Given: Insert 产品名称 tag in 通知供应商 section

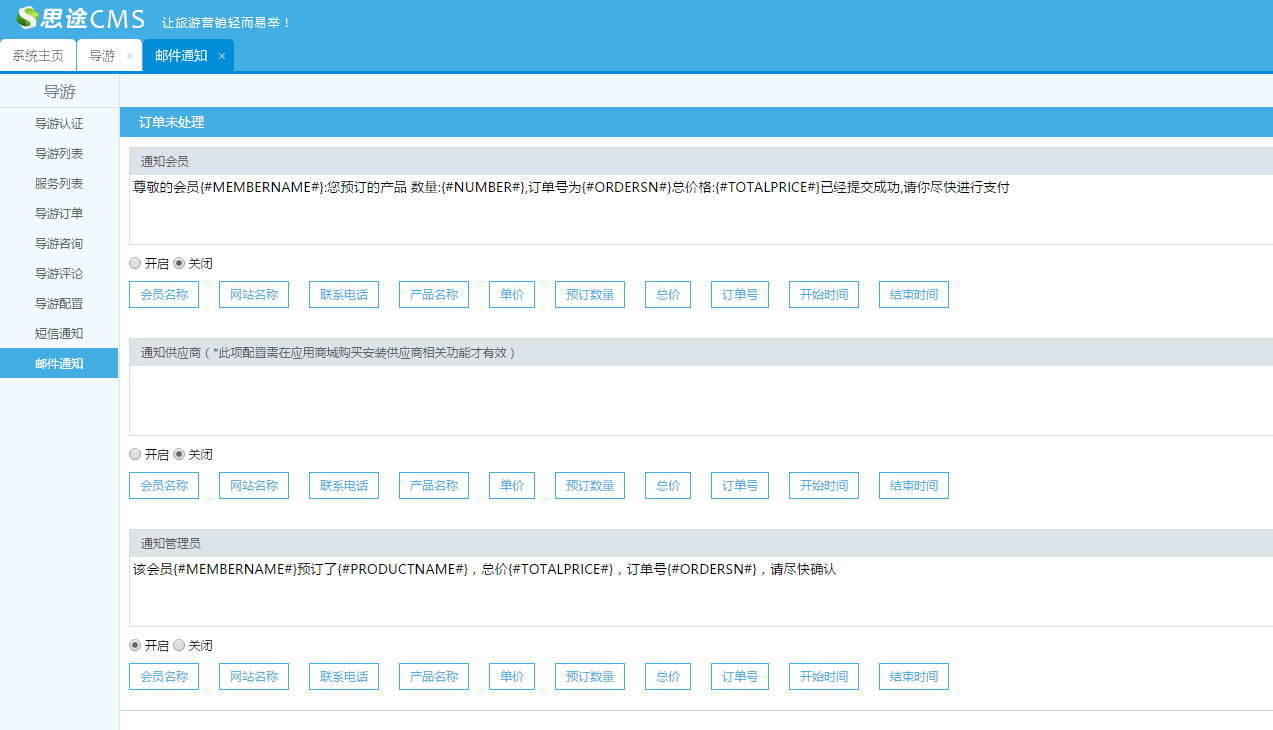Looking at the screenshot, I should [x=434, y=486].
